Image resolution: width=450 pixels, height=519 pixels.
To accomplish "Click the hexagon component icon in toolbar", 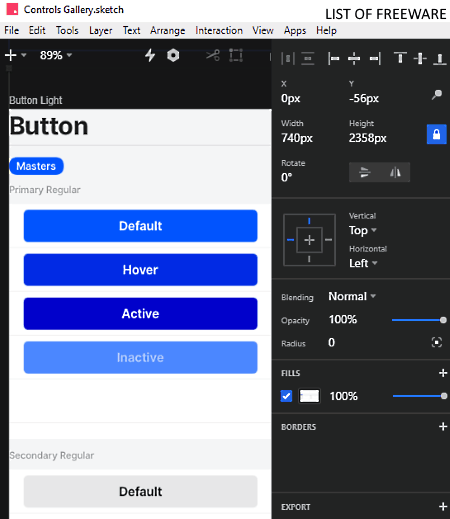I will click(173, 55).
